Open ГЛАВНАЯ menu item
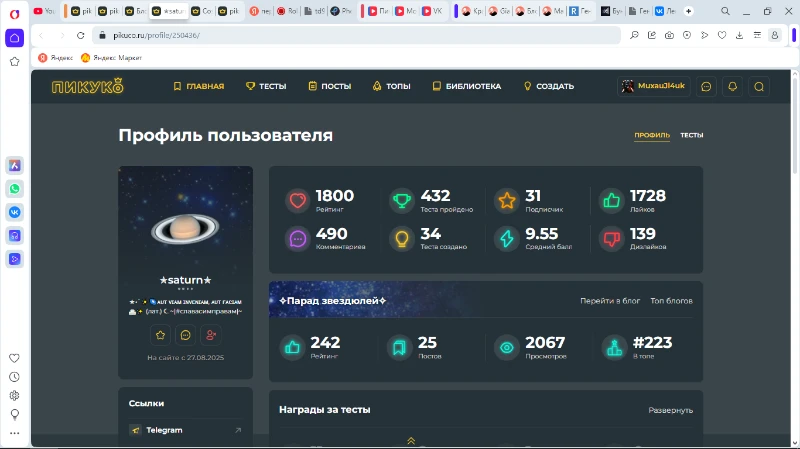 [199, 86]
